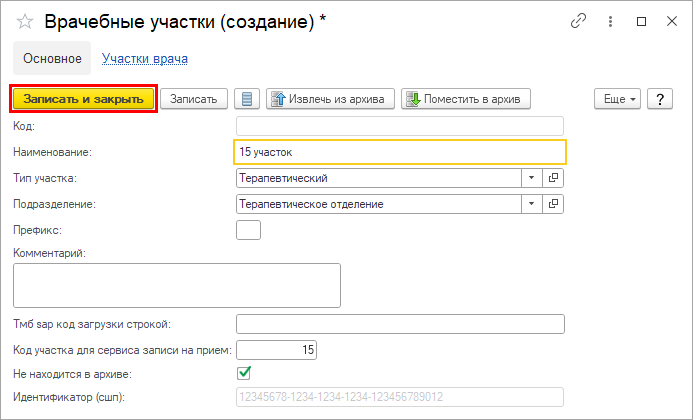Open Тип участка linked record form

[x=554, y=178]
